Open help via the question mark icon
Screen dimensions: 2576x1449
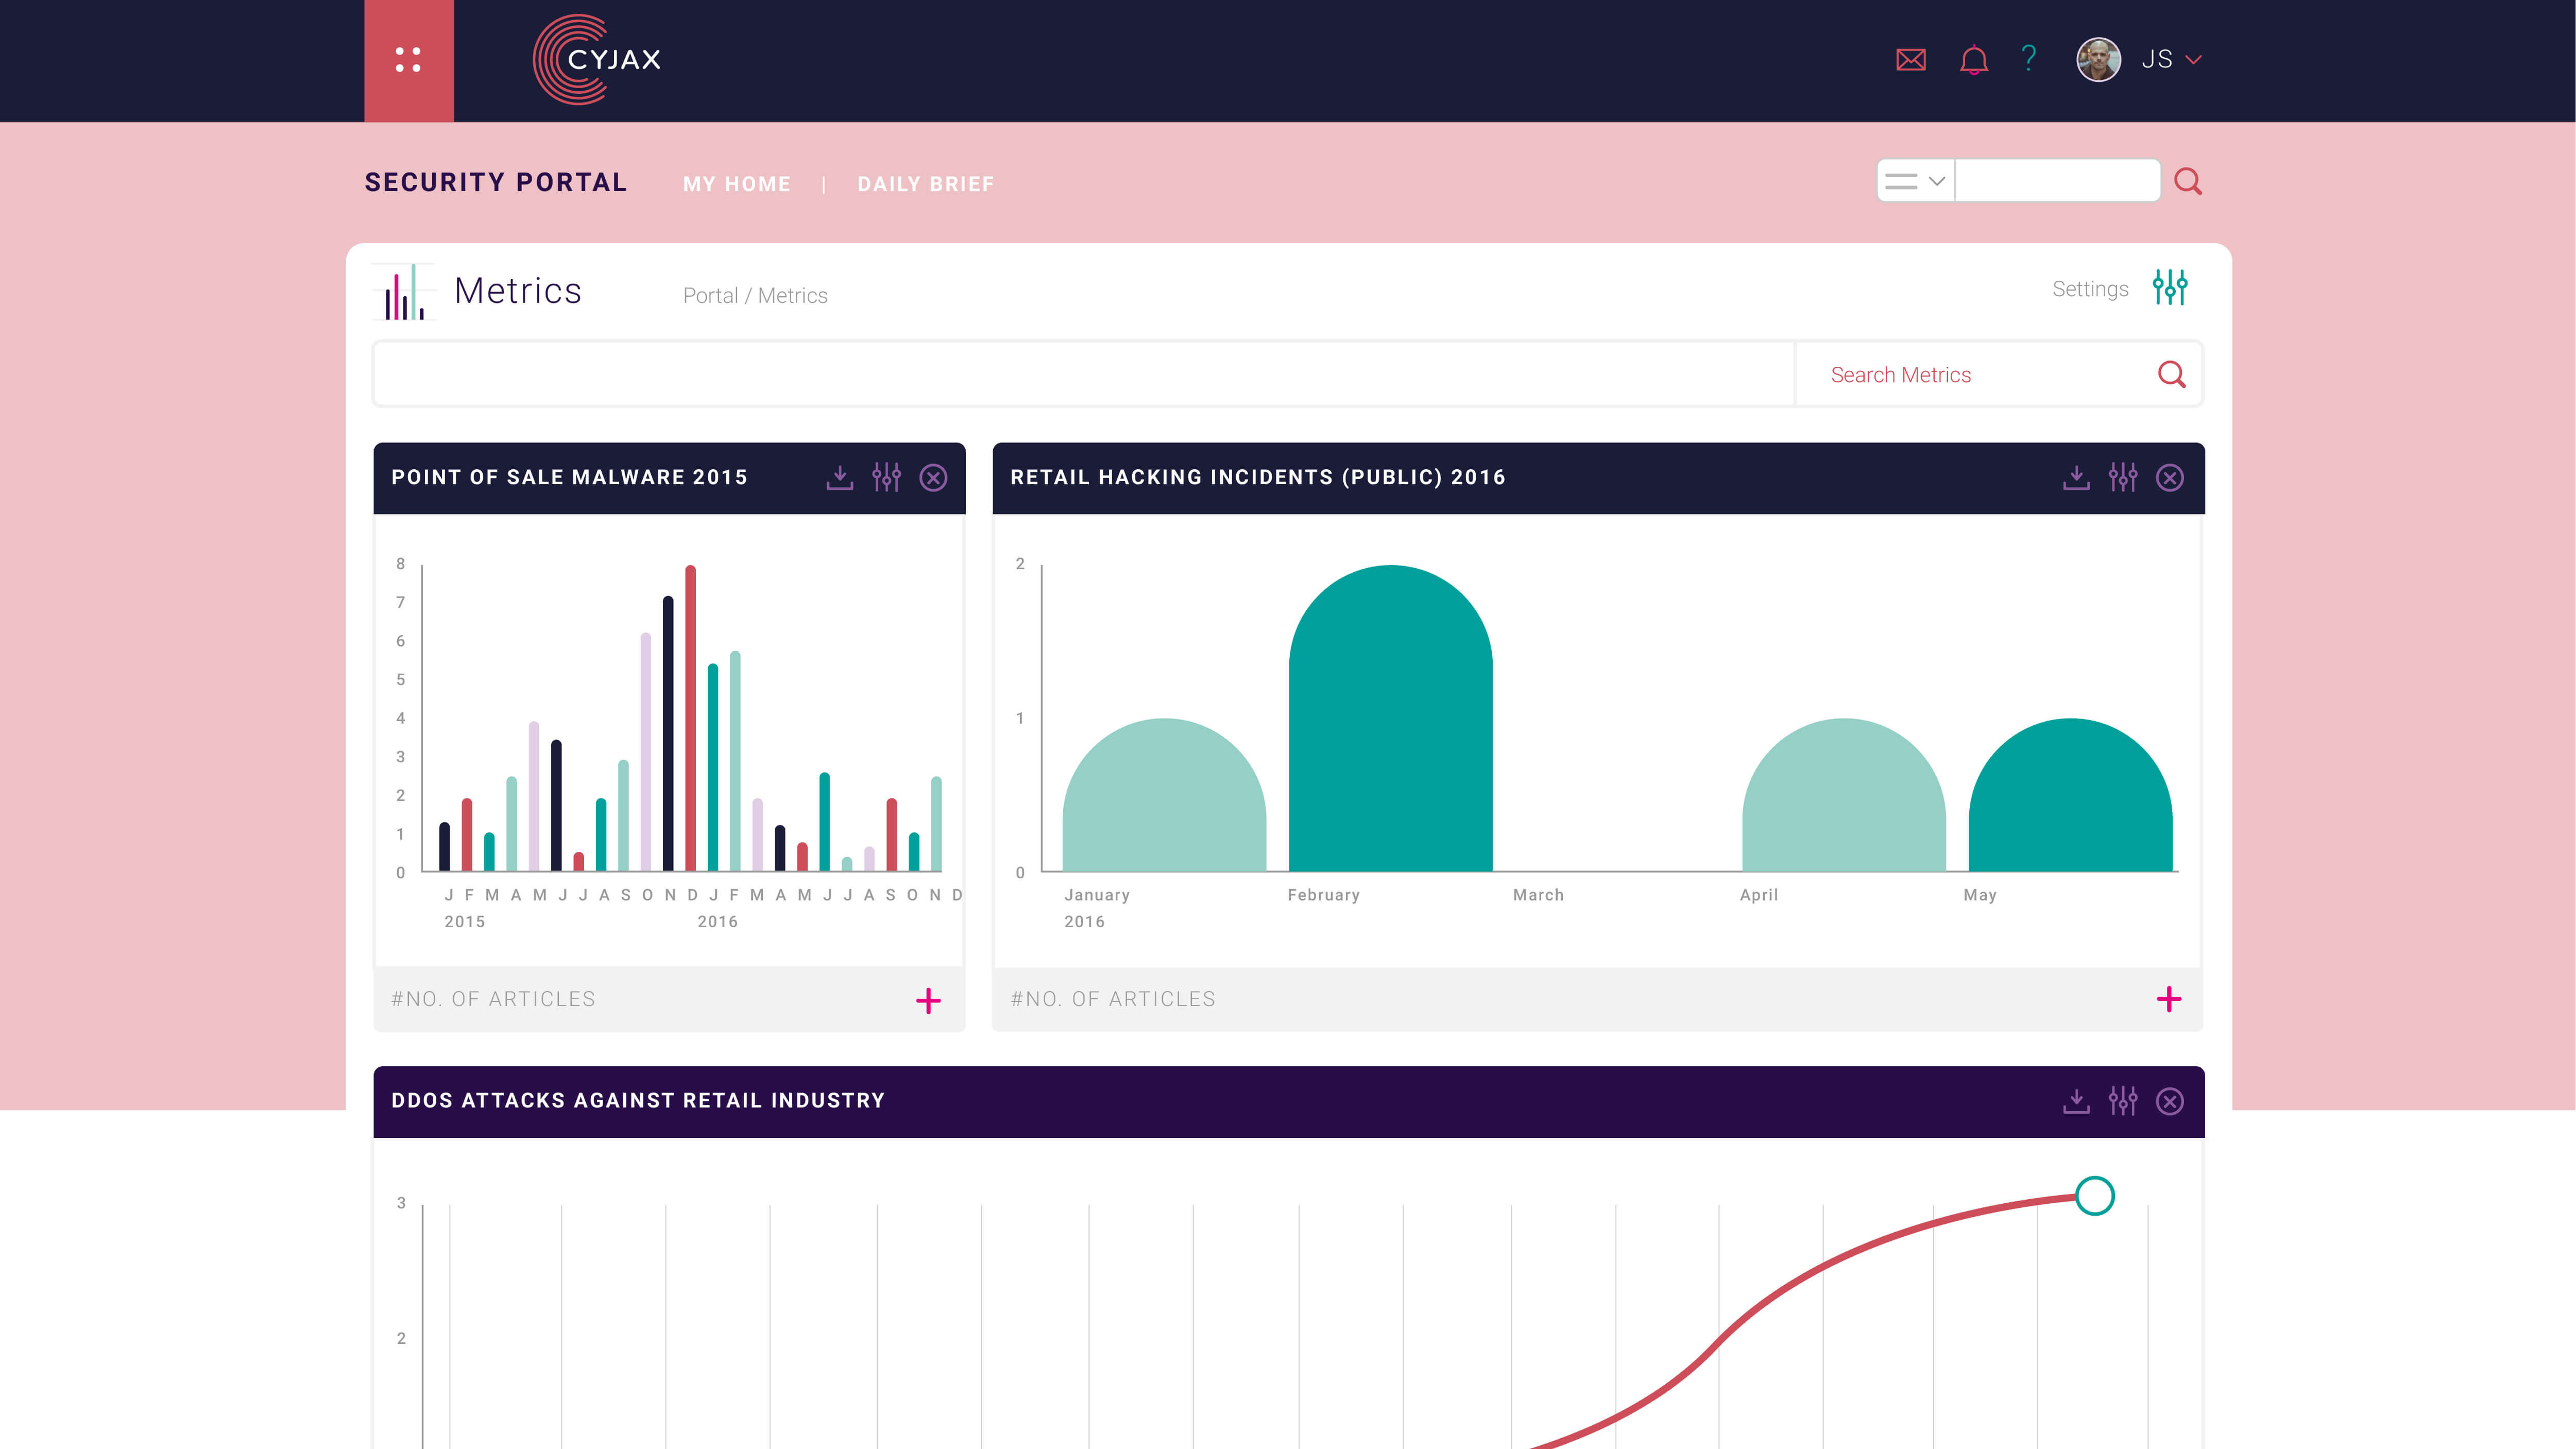click(x=2028, y=58)
